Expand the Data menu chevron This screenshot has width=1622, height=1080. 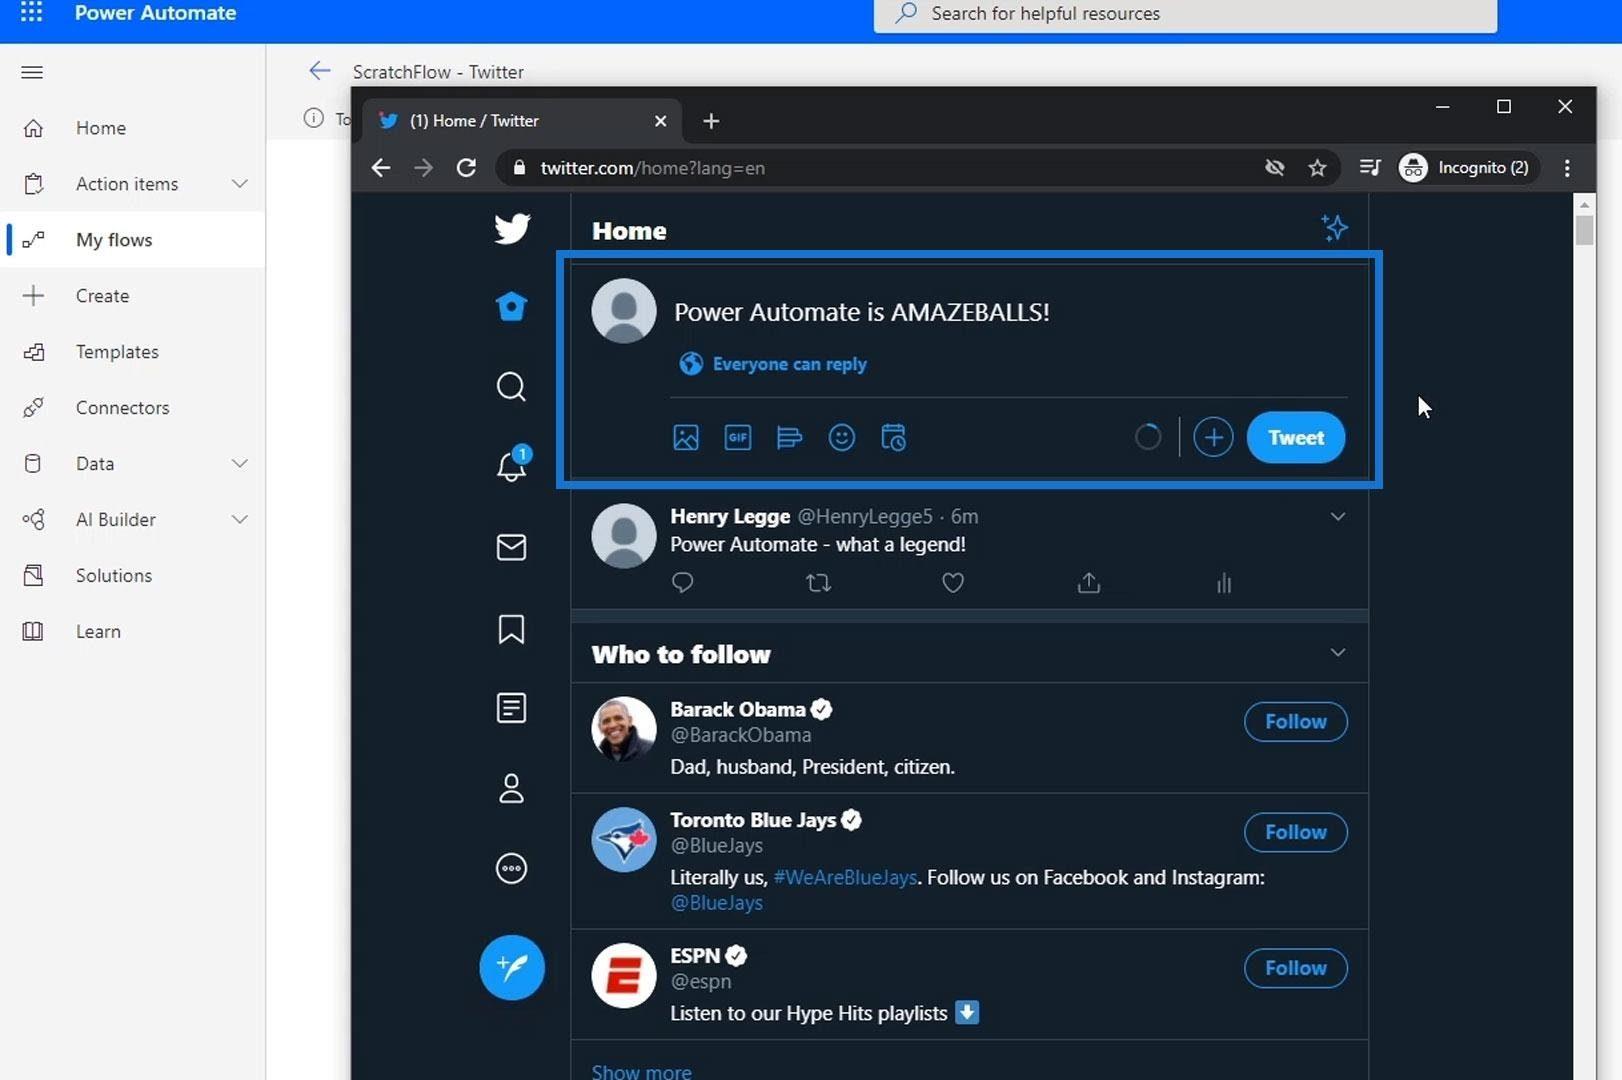[x=240, y=463]
